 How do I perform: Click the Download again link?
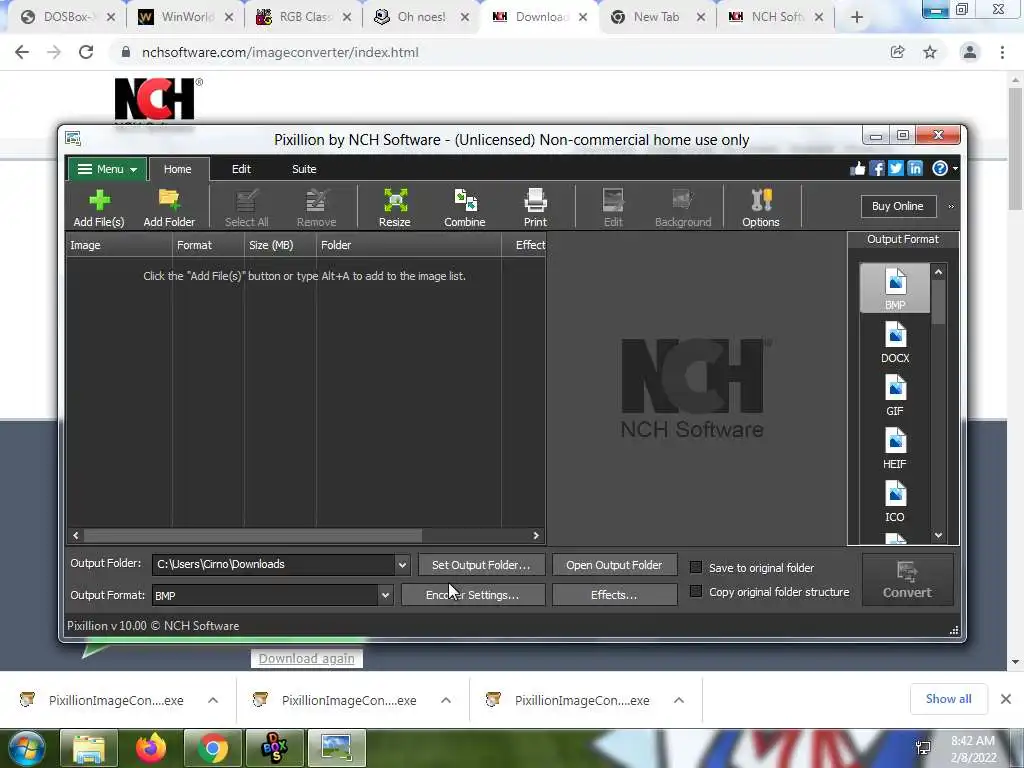[306, 658]
